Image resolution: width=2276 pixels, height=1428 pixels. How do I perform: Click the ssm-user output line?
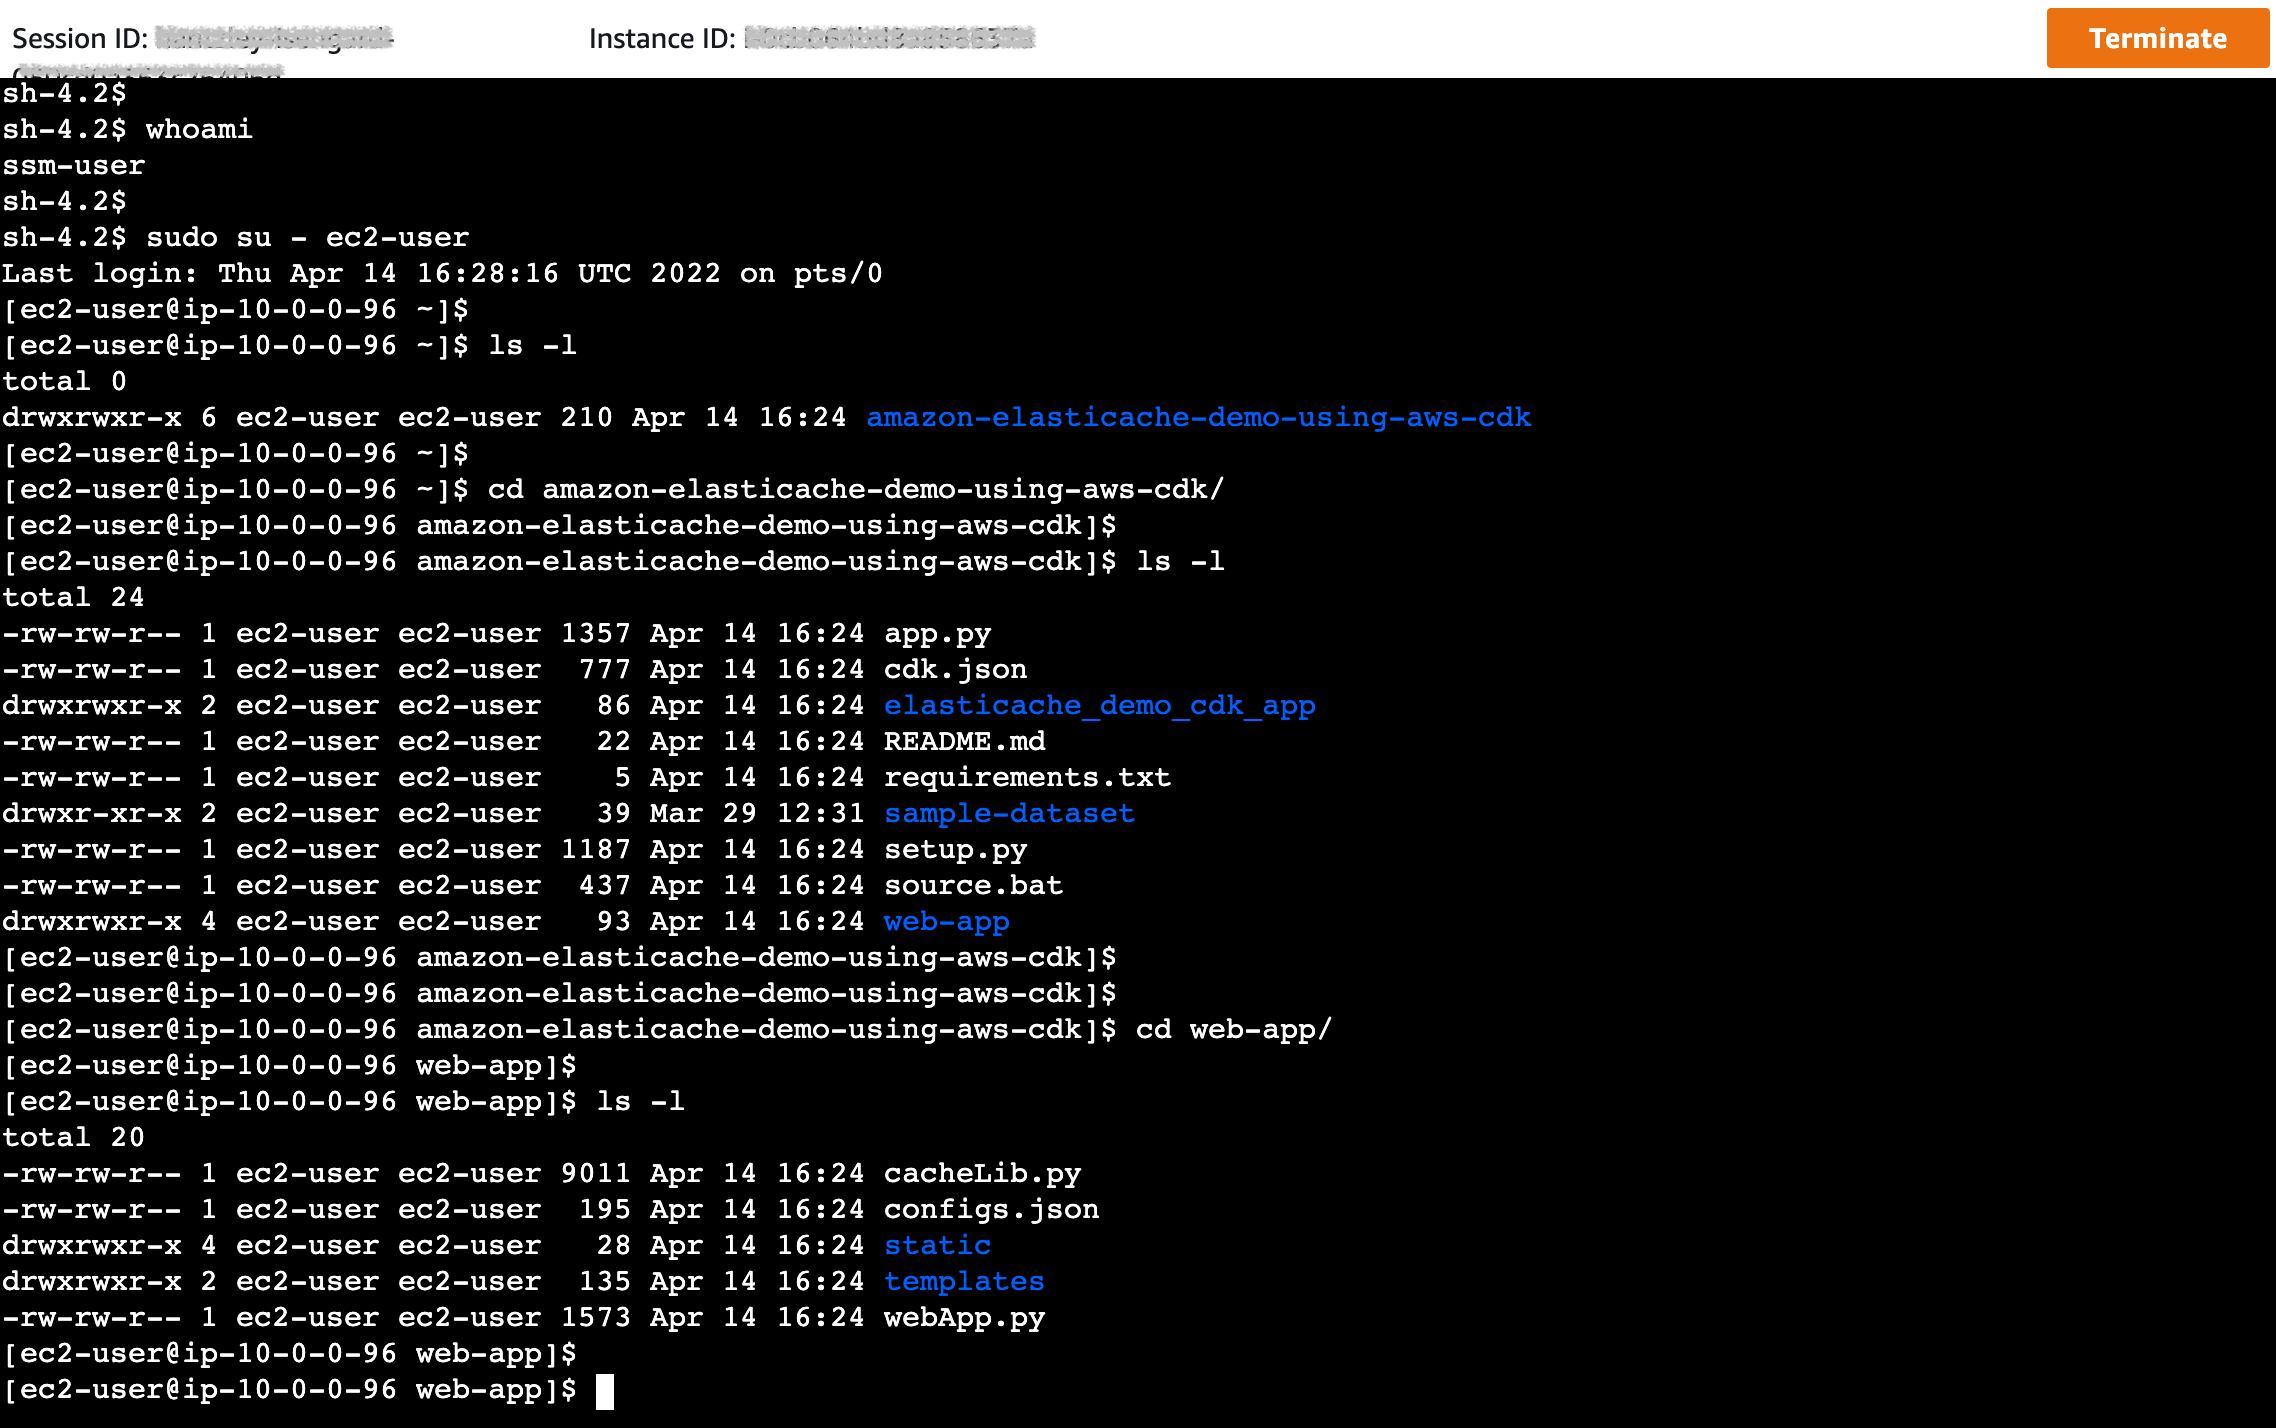[74, 165]
